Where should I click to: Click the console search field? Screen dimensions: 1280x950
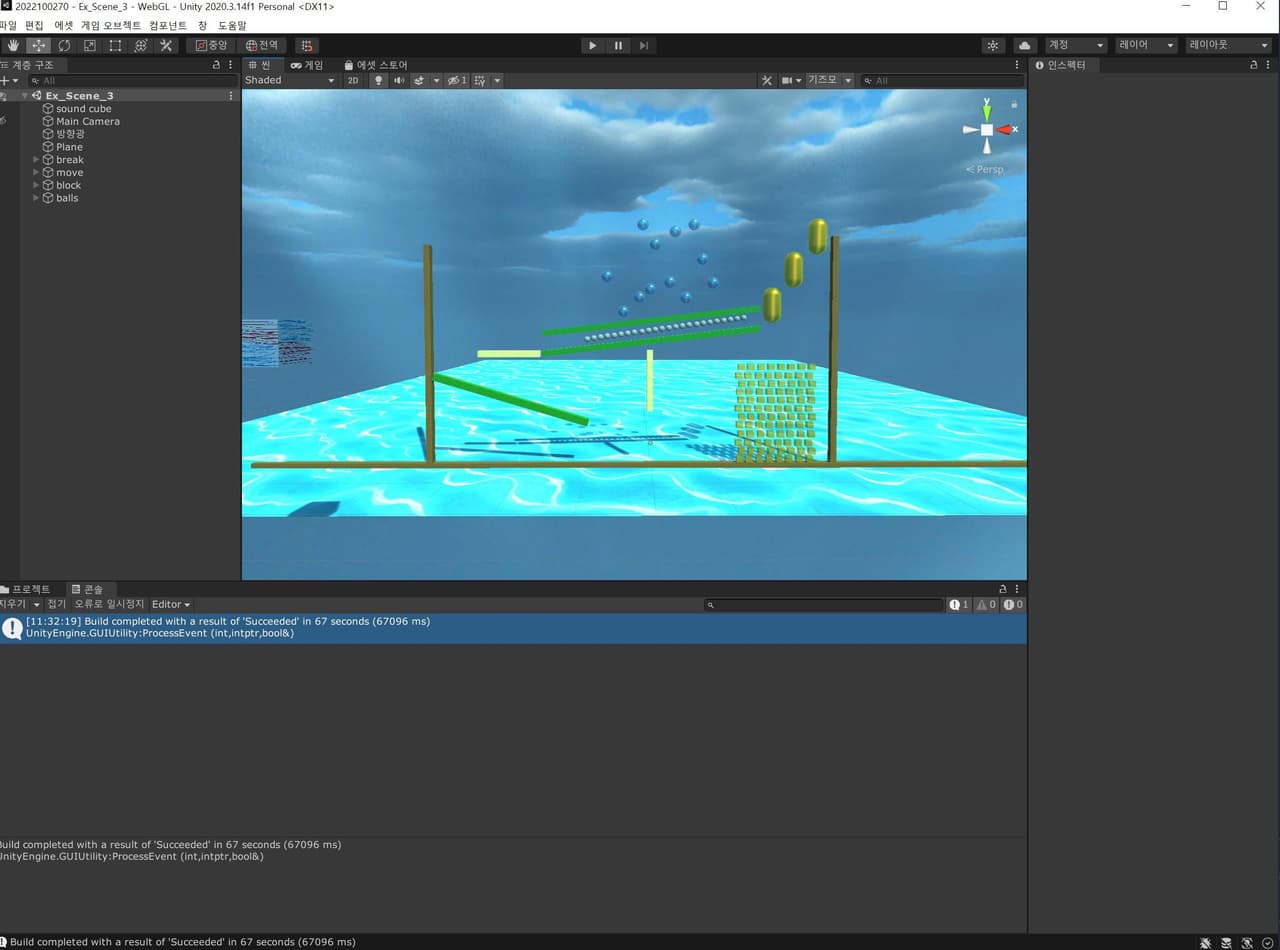tap(824, 605)
